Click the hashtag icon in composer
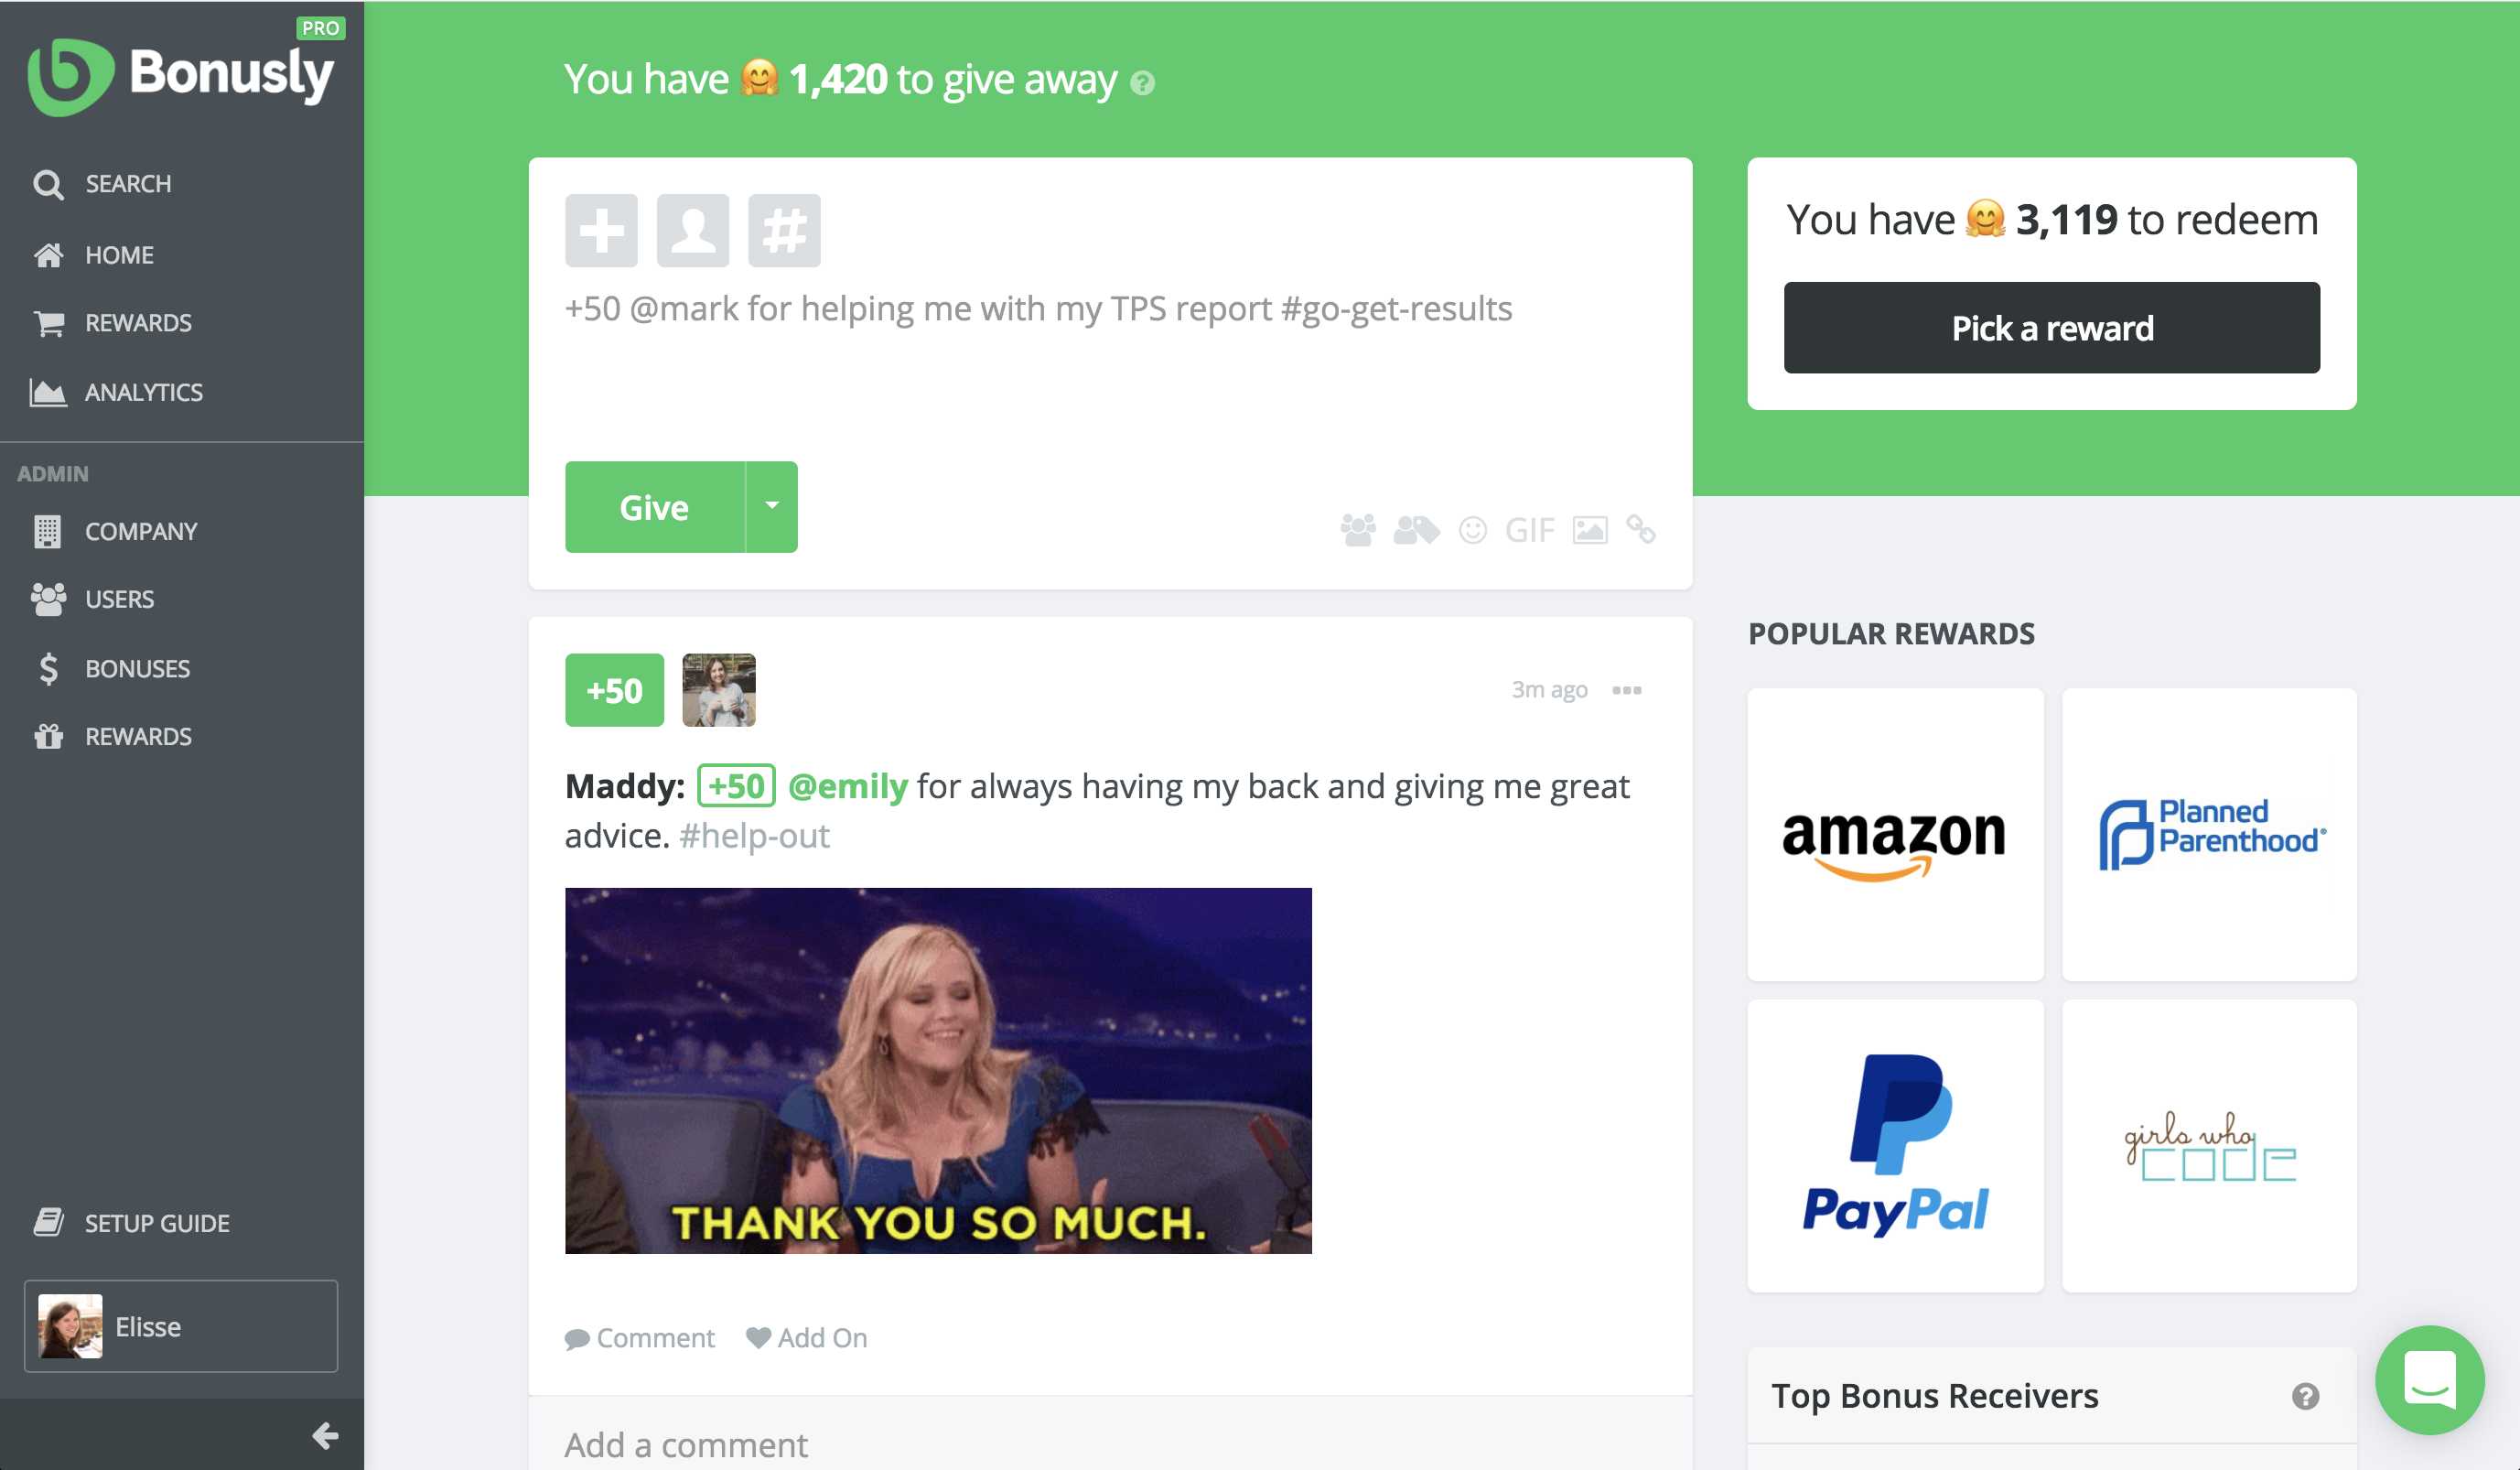 point(784,230)
